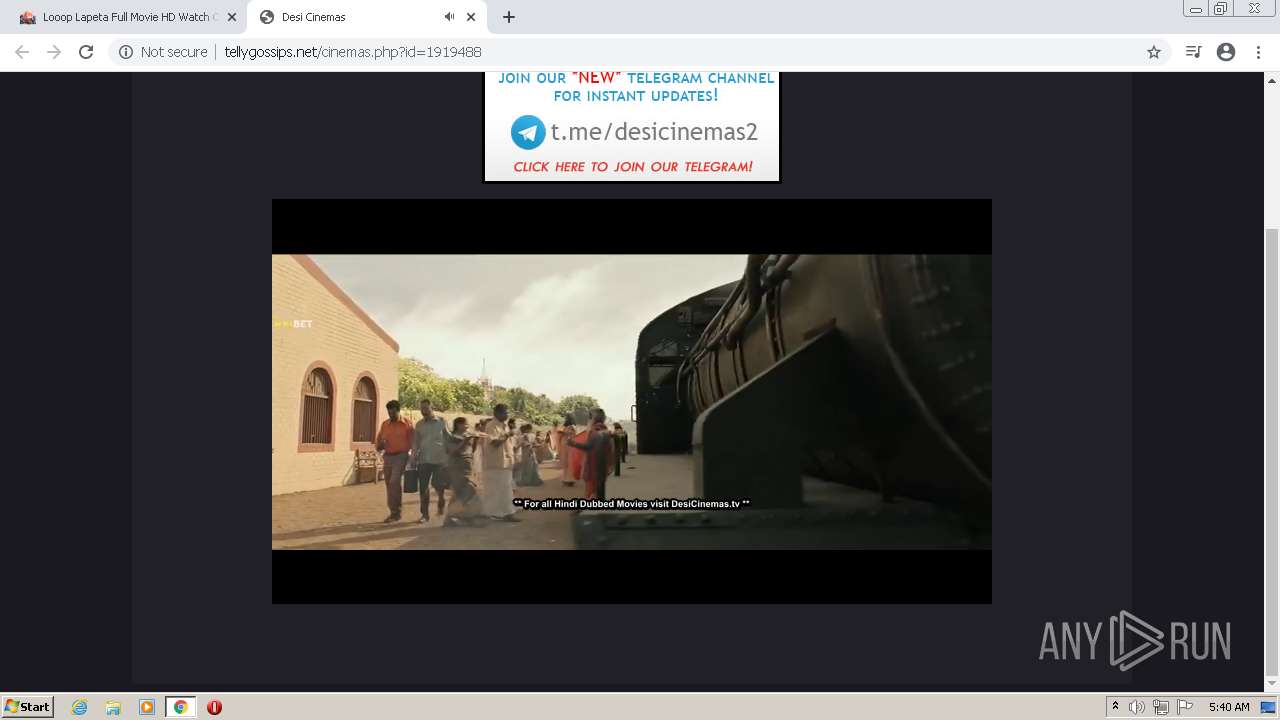This screenshot has width=1280, height=720.
Task: Open the t.me/desicinemas2 link
Action: [x=654, y=132]
